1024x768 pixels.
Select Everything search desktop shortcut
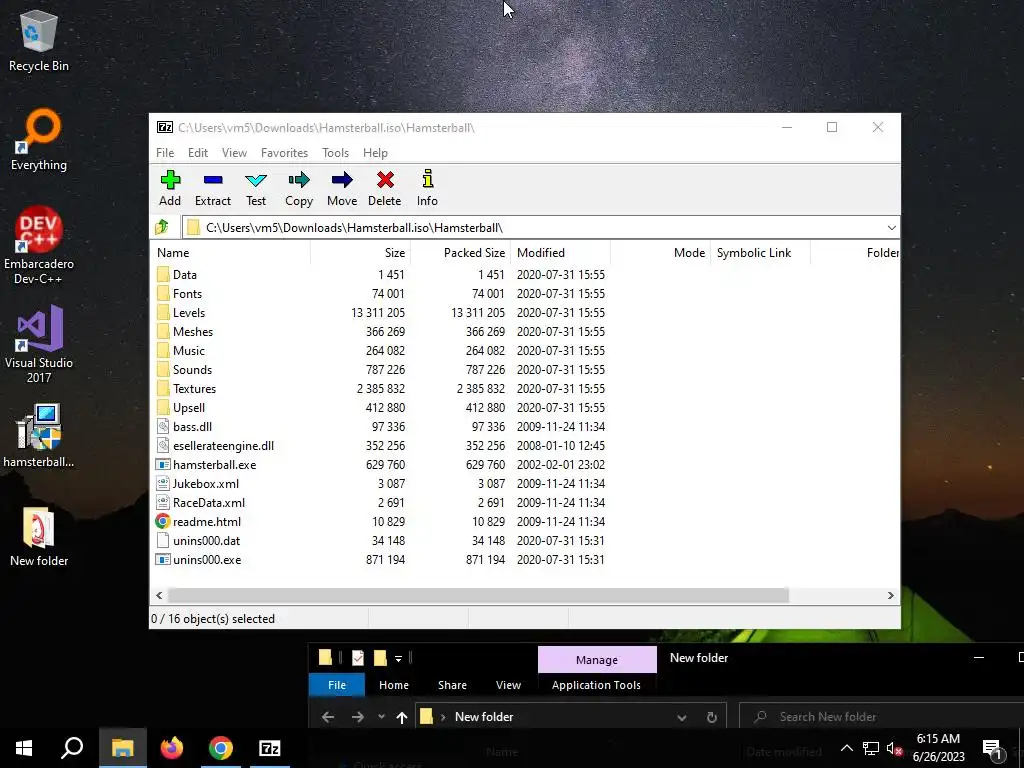39,140
